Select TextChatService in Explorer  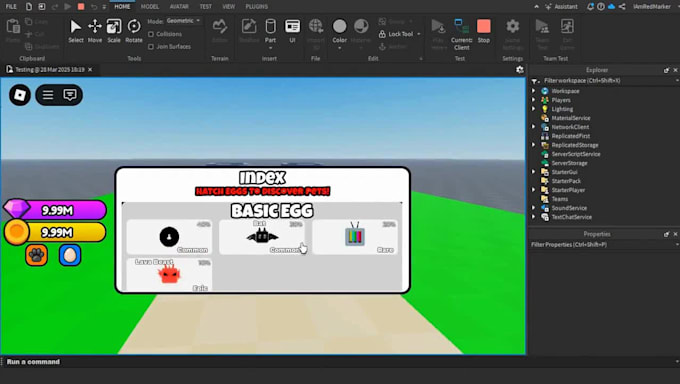[571, 217]
